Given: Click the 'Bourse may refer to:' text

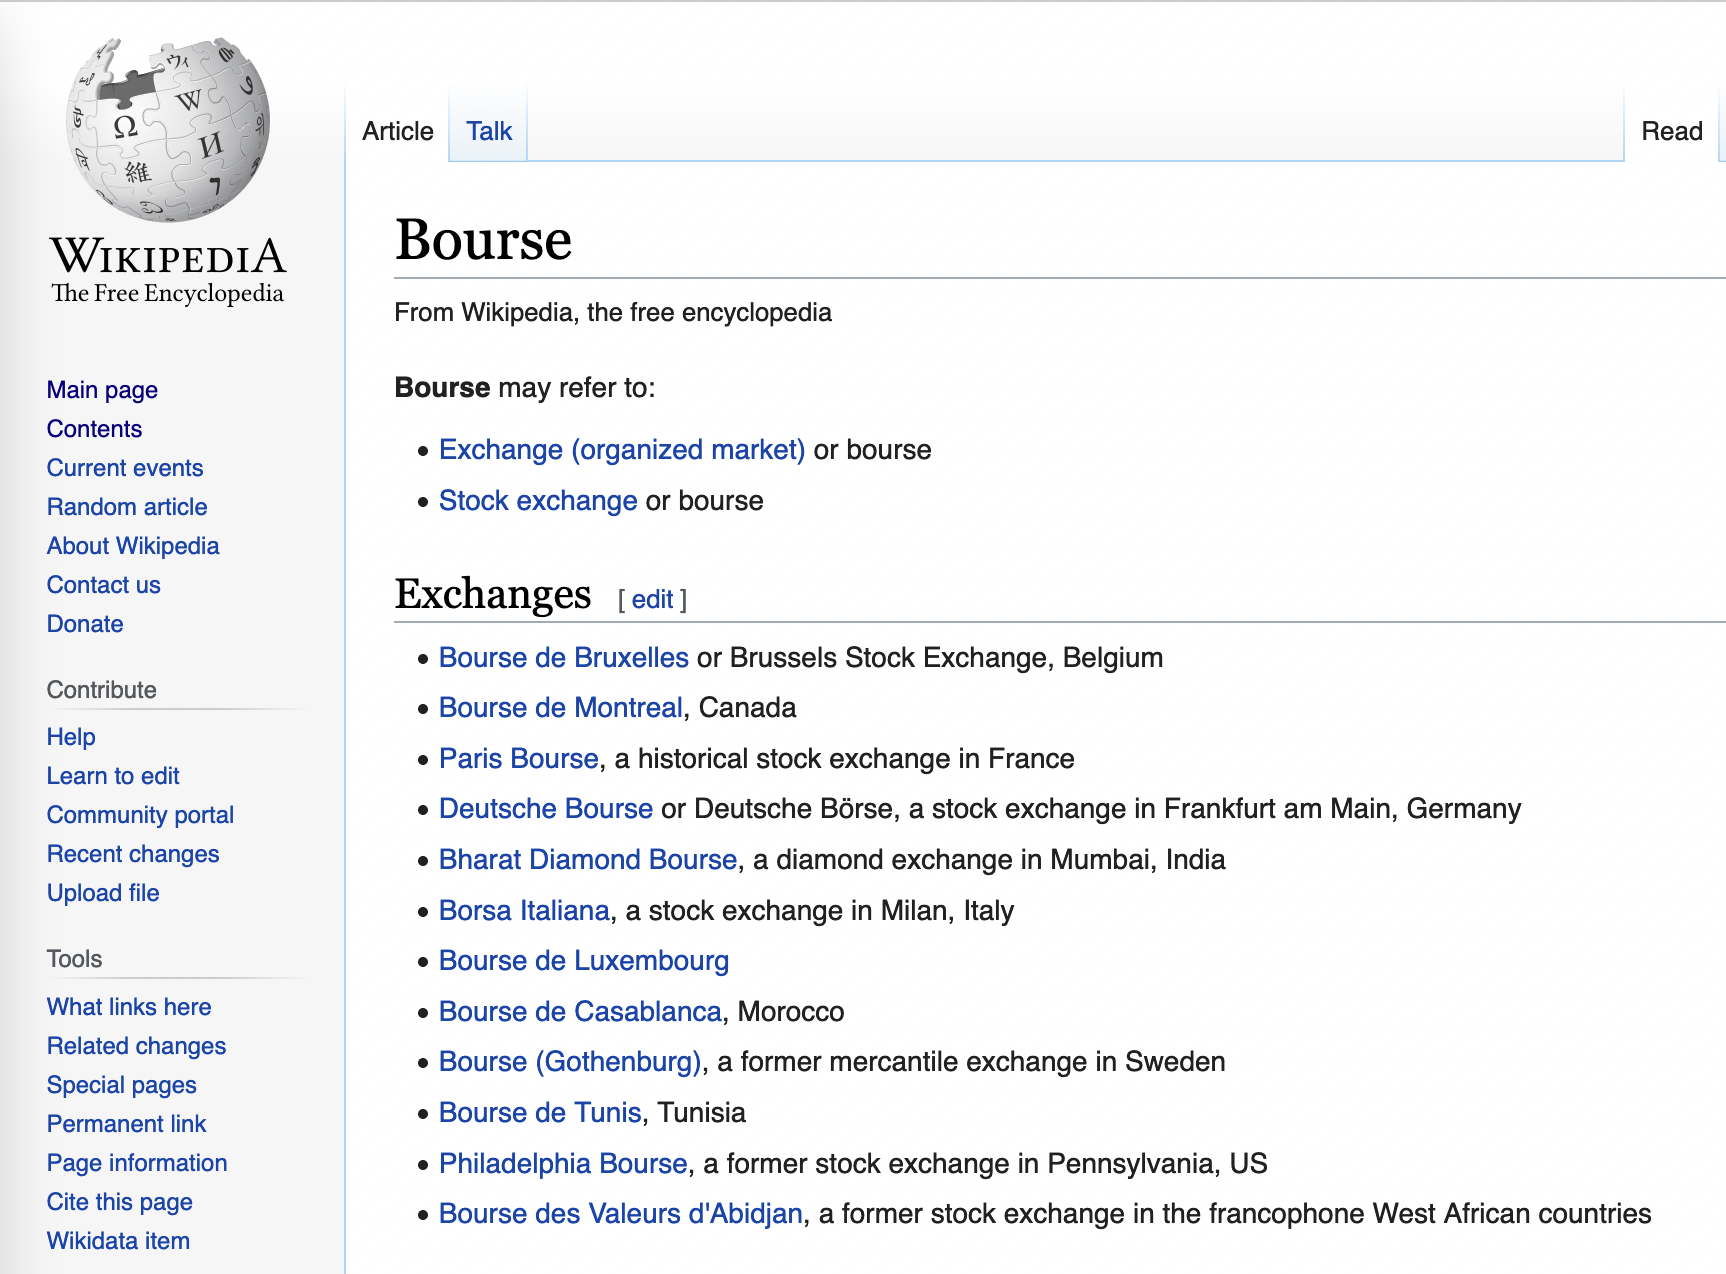Looking at the screenshot, I should 525,388.
